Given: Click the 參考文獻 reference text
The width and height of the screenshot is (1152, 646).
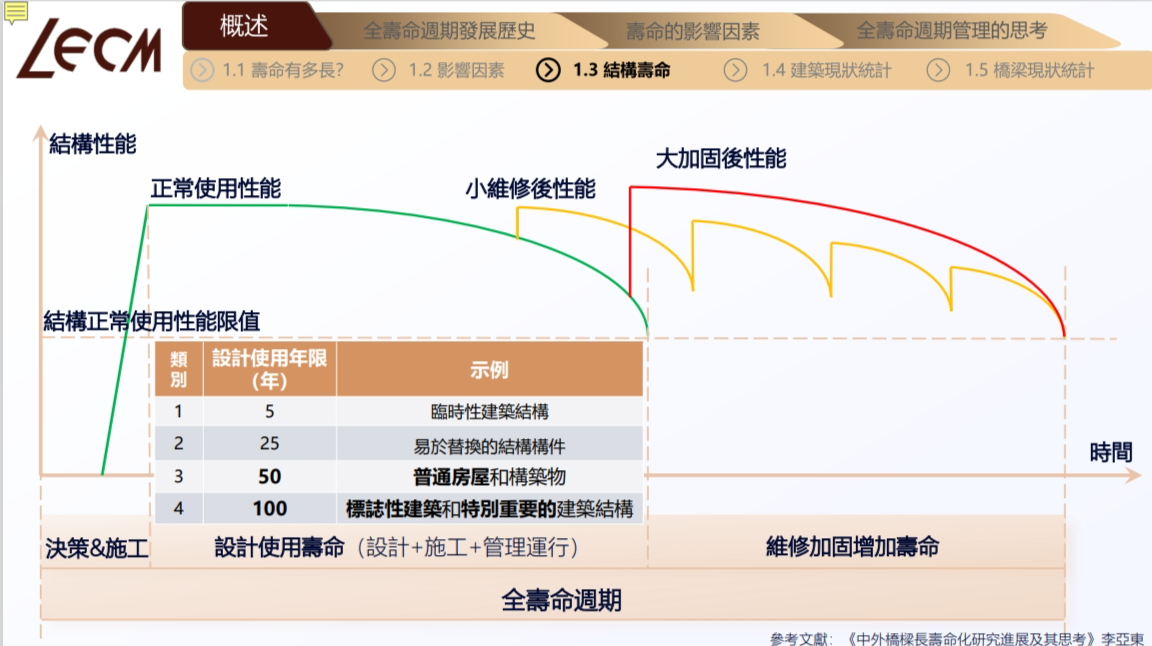Looking at the screenshot, I should point(956,638).
